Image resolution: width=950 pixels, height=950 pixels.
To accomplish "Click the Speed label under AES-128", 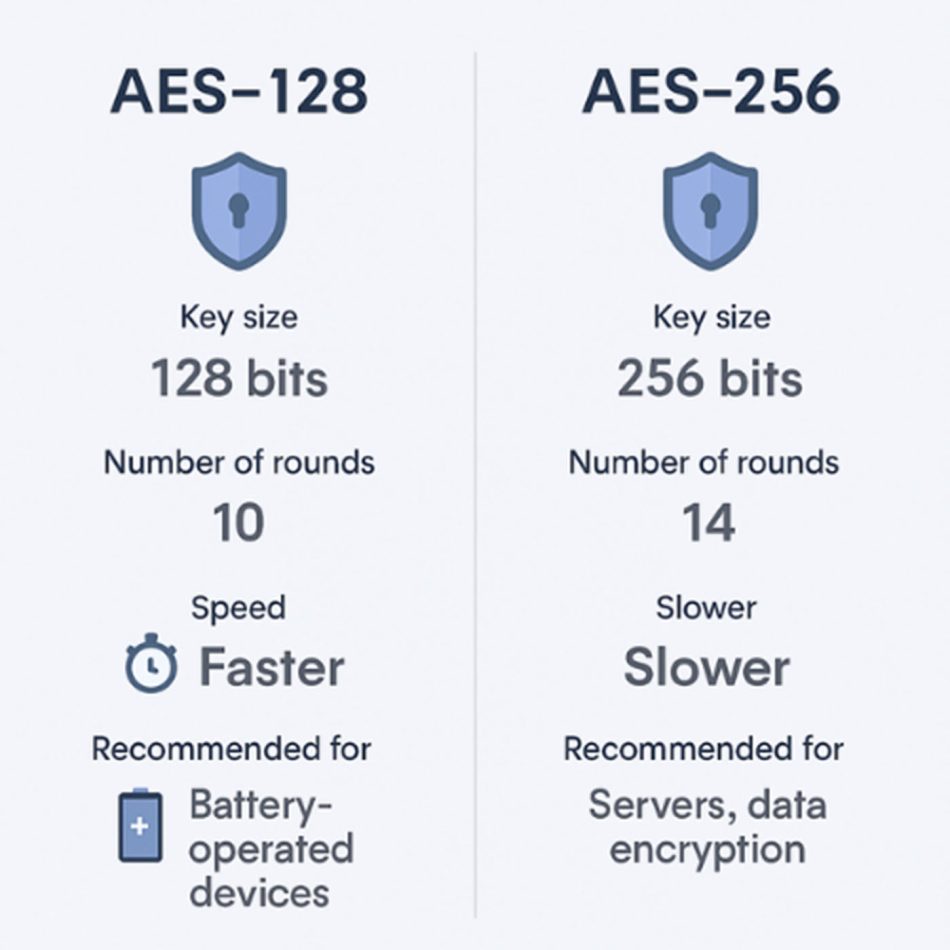I will [x=238, y=607].
